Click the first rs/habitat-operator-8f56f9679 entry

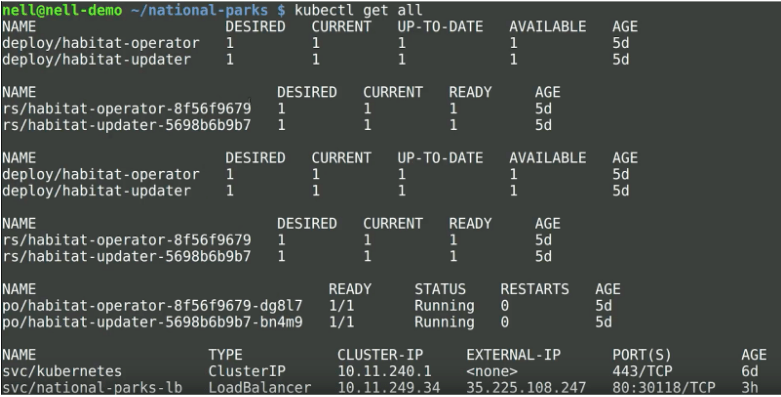point(127,109)
